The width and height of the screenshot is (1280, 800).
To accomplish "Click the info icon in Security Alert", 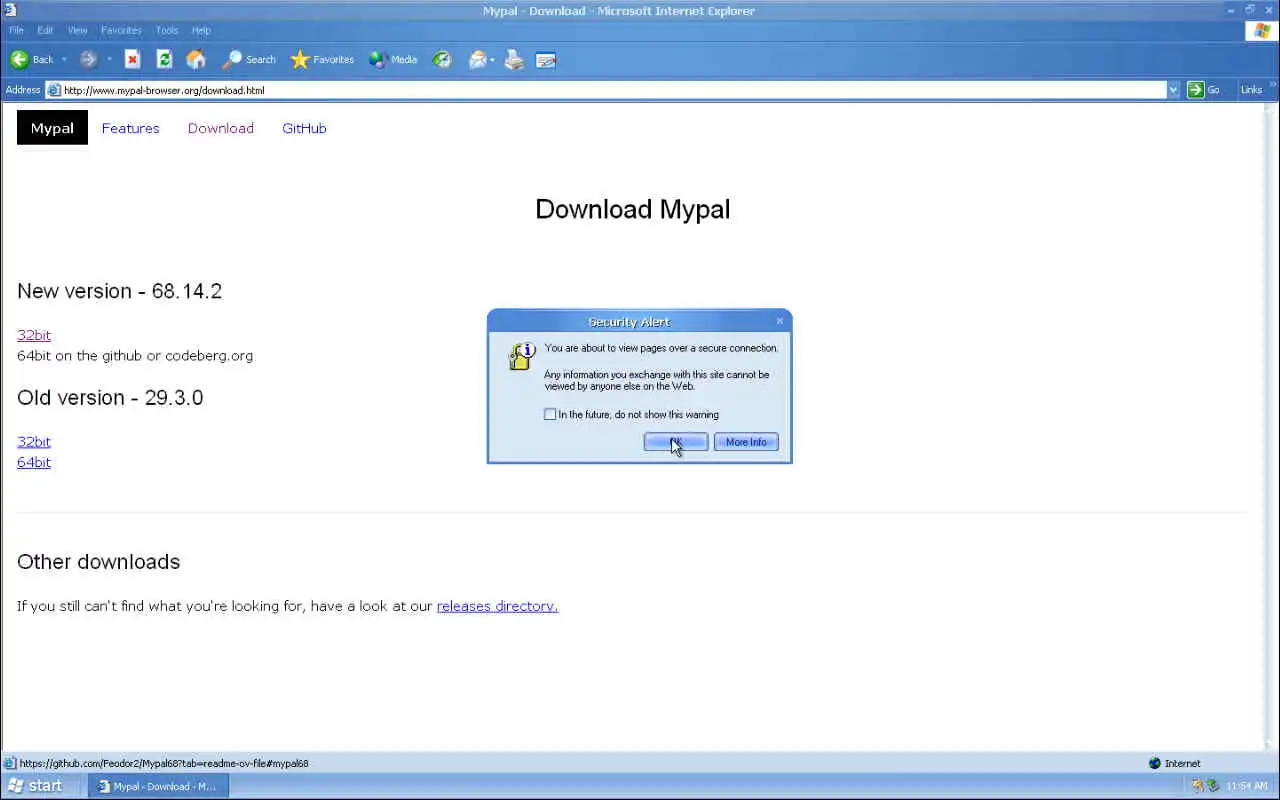I will pyautogui.click(x=521, y=356).
